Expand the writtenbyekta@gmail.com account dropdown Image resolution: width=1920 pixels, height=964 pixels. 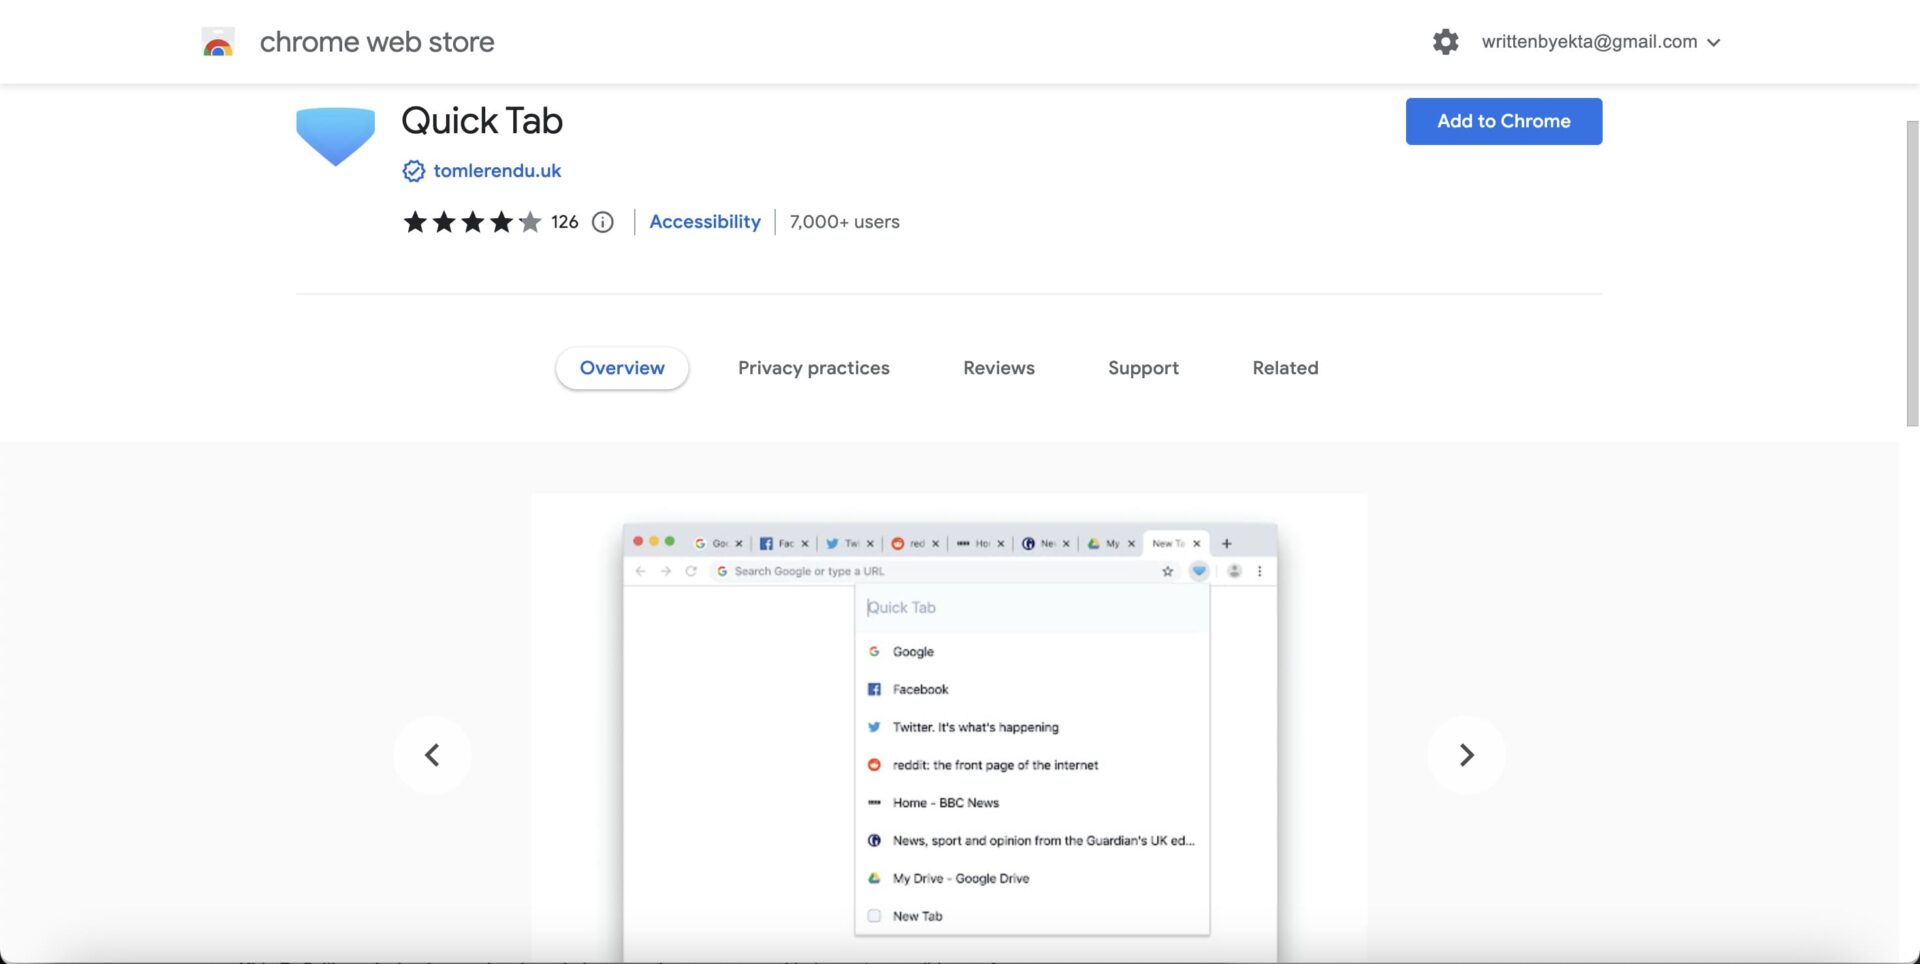coord(1601,42)
